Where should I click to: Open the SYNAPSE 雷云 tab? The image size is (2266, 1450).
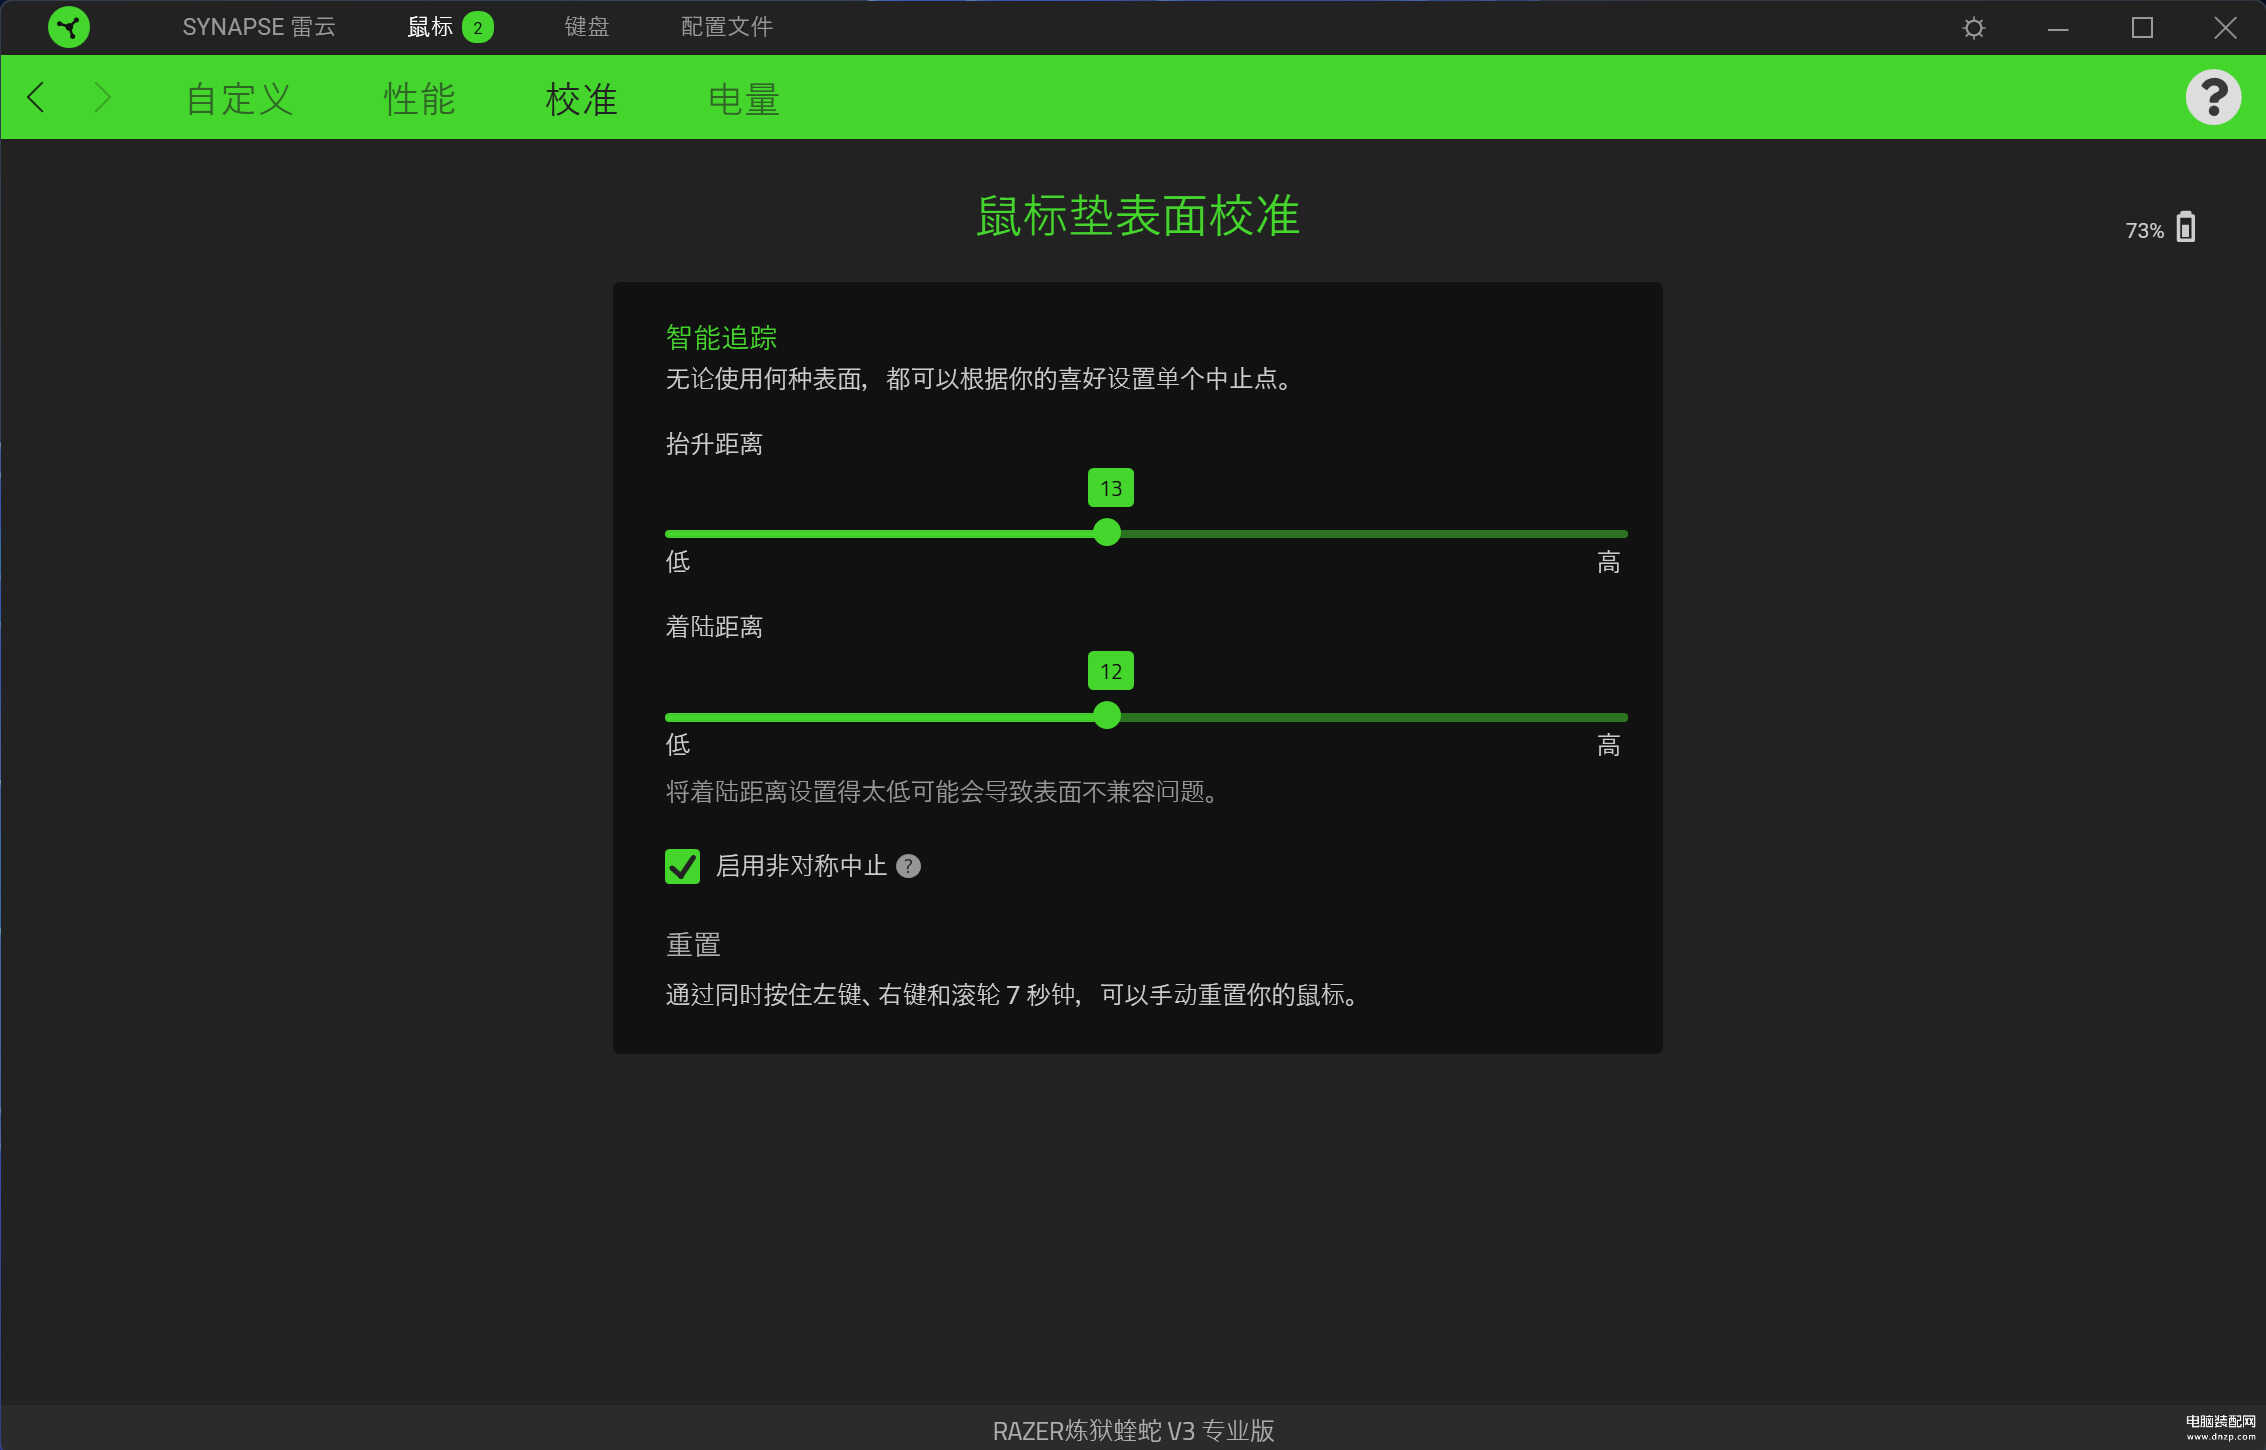pyautogui.click(x=259, y=27)
